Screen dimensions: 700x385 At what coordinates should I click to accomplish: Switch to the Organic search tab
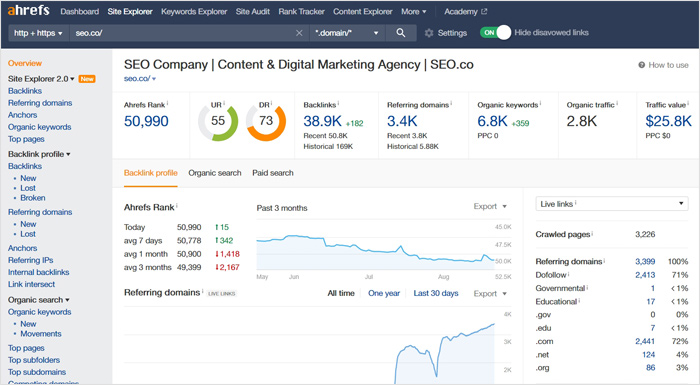(x=215, y=173)
